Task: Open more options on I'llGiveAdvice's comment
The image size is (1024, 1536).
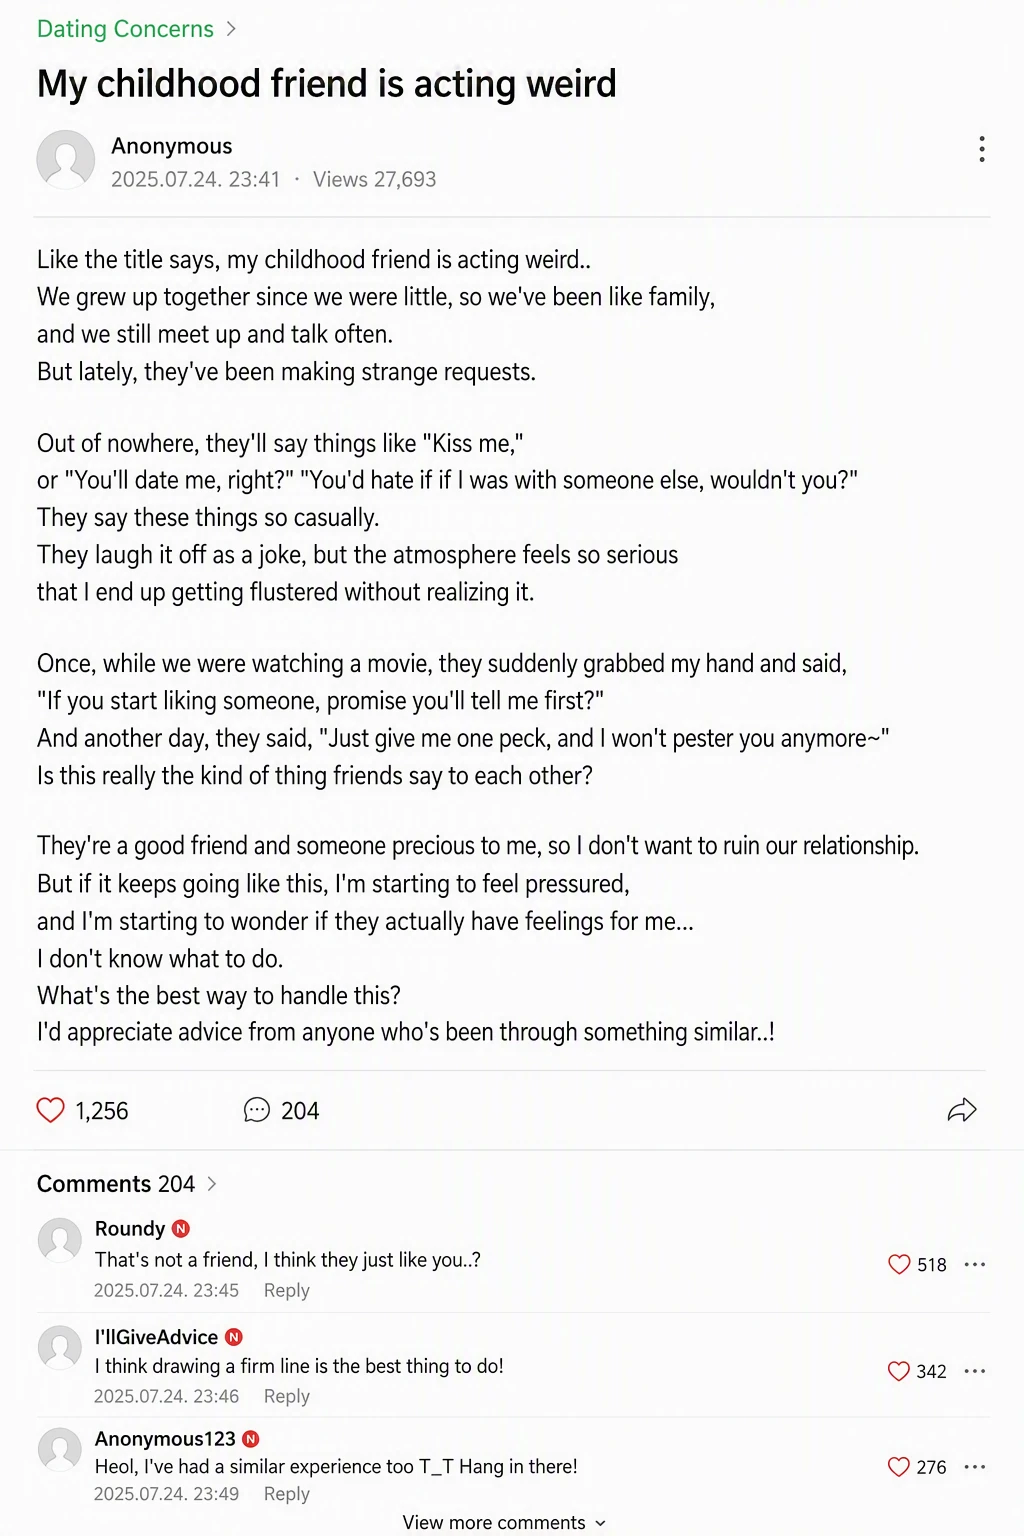Action: pos(975,1371)
